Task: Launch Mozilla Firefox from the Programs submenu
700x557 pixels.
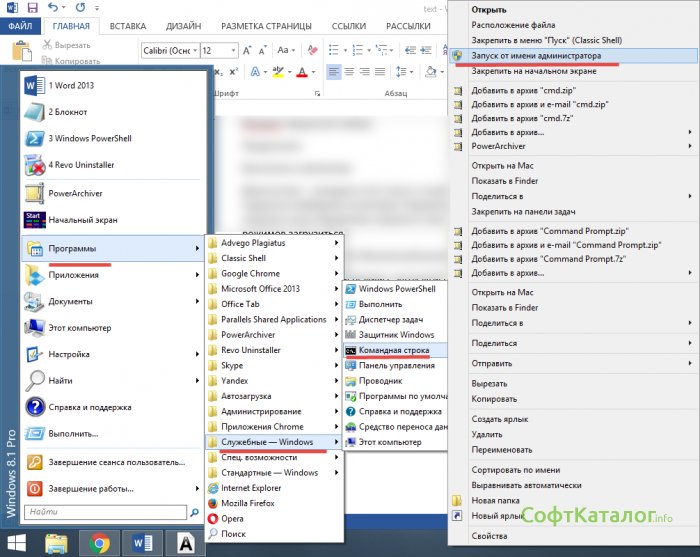Action: 248,503
